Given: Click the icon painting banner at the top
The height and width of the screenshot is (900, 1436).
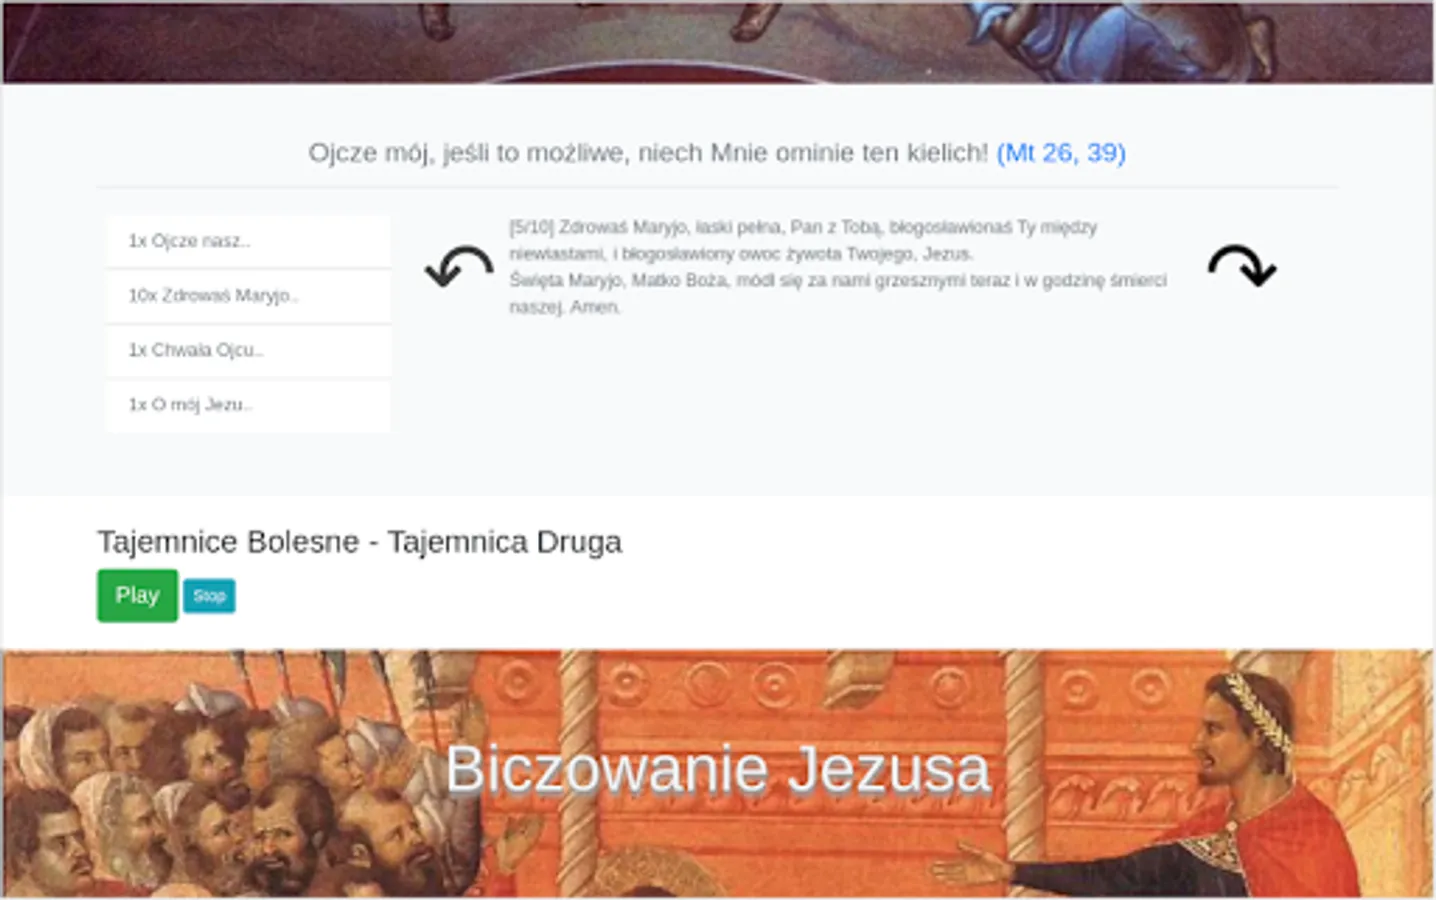Looking at the screenshot, I should pos(718,41).
